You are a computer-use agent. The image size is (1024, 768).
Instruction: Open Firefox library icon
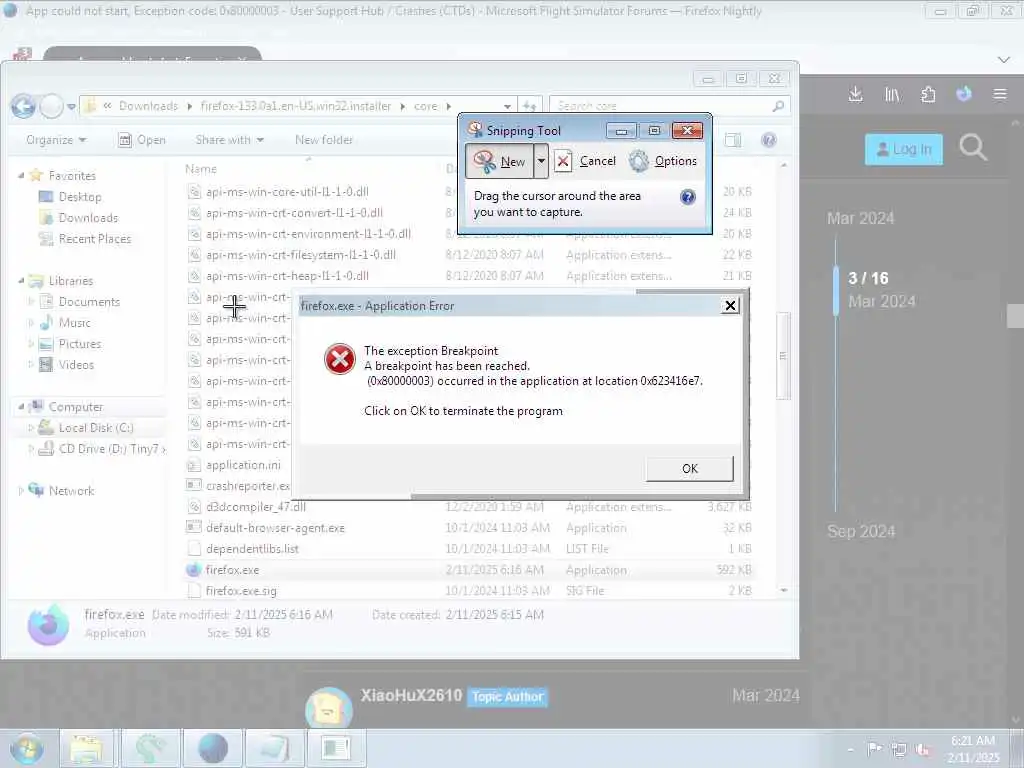click(x=892, y=95)
